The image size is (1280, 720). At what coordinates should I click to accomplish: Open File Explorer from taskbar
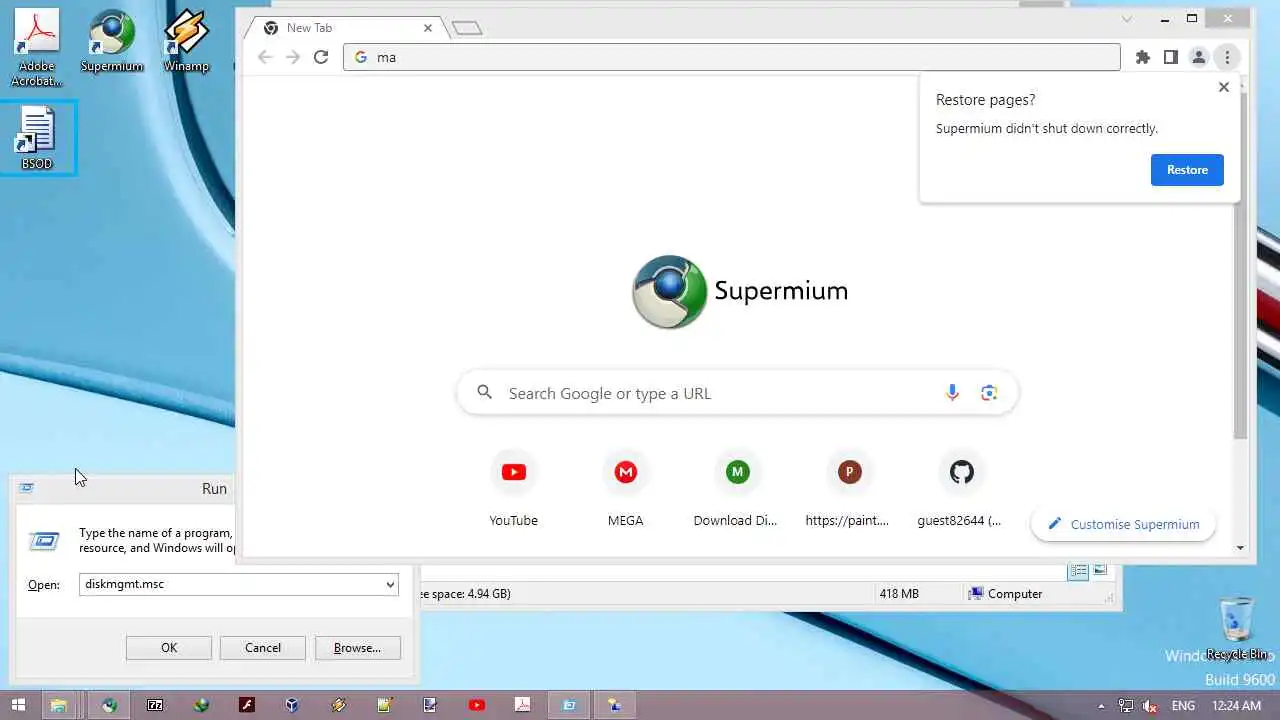(x=59, y=705)
